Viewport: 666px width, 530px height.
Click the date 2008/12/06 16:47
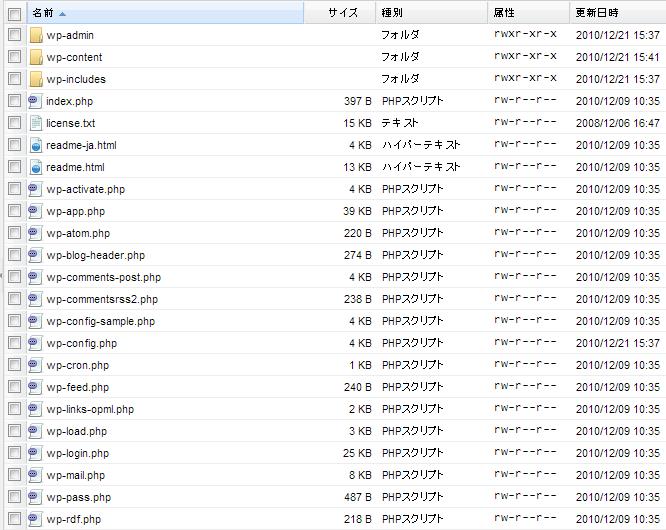tap(618, 123)
